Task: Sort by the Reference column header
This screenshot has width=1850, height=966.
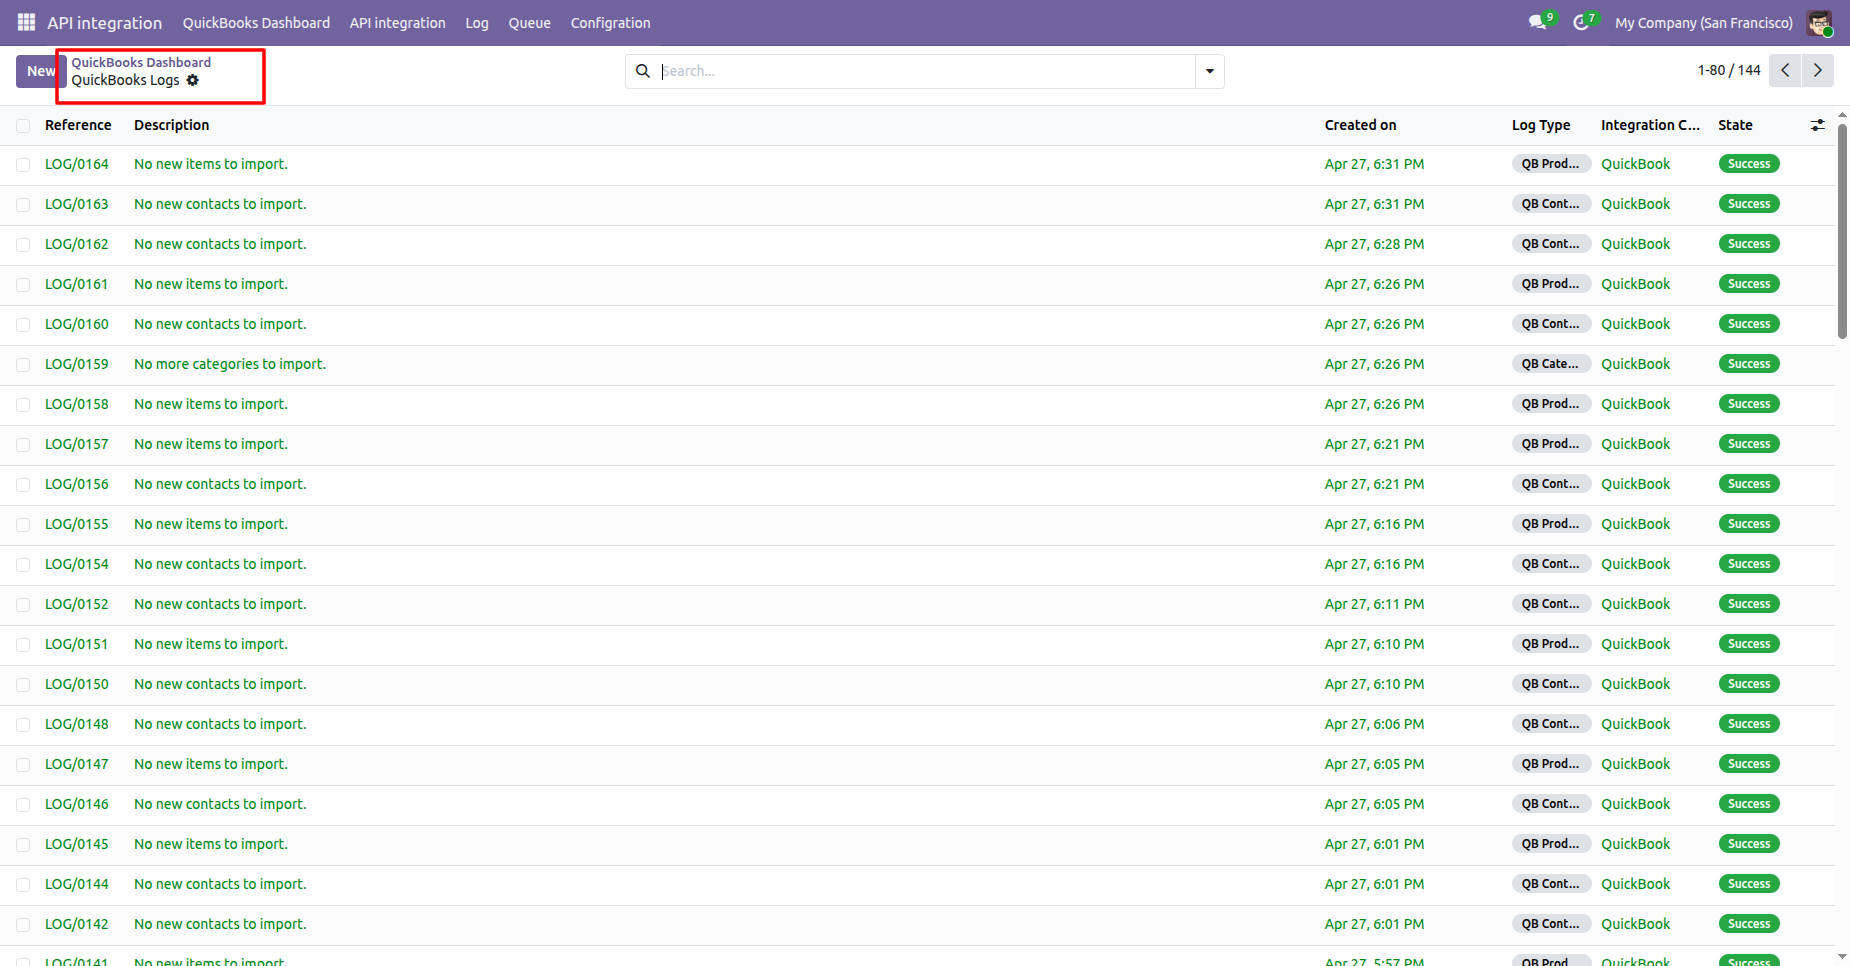Action: coord(78,125)
